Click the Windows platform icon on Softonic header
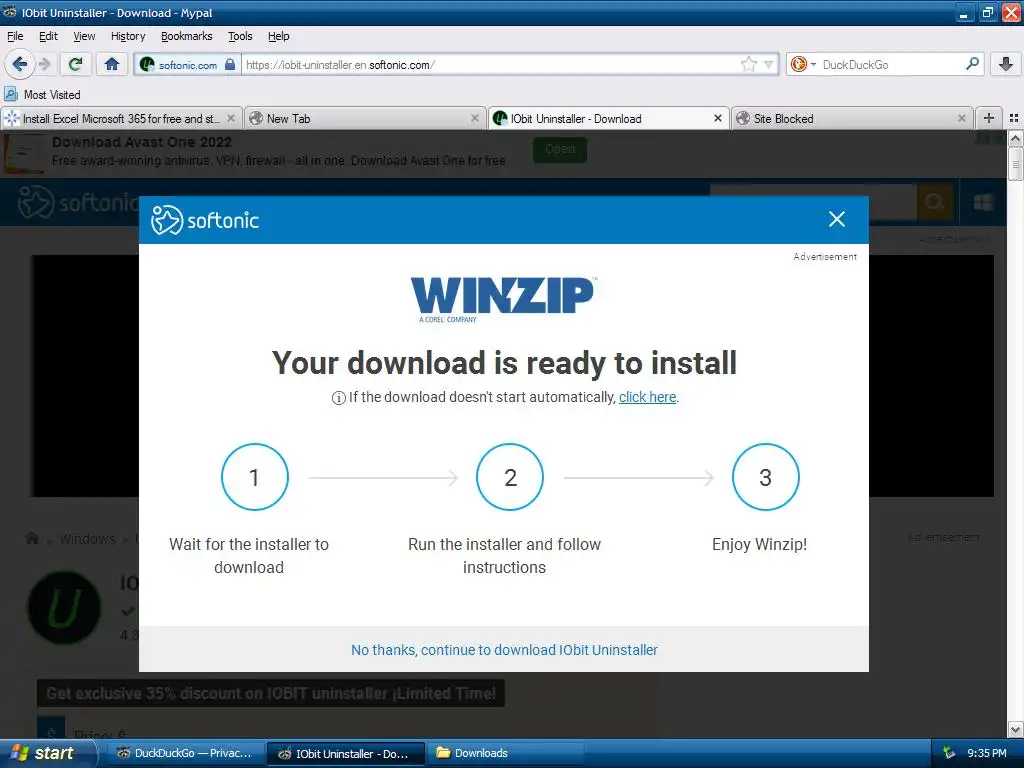Screen dimensions: 1024x768 tap(984, 202)
